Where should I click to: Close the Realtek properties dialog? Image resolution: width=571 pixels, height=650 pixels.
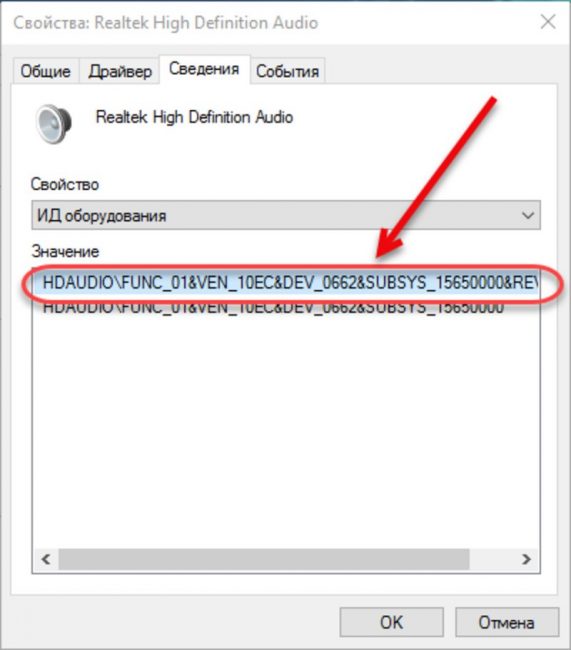tap(548, 22)
